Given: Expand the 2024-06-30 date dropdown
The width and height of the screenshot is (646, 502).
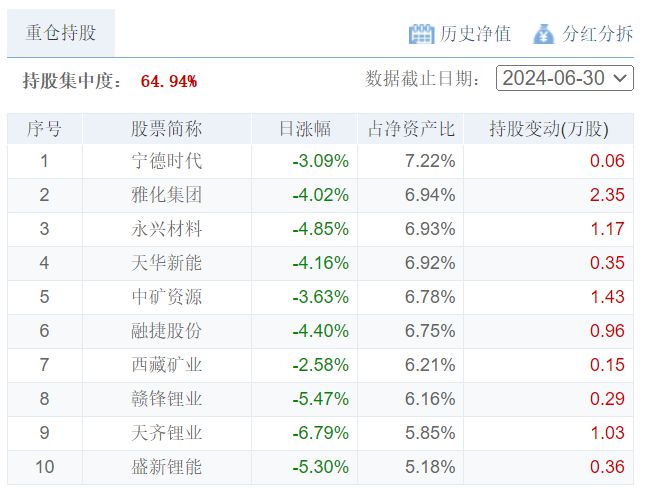Looking at the screenshot, I should 565,78.
